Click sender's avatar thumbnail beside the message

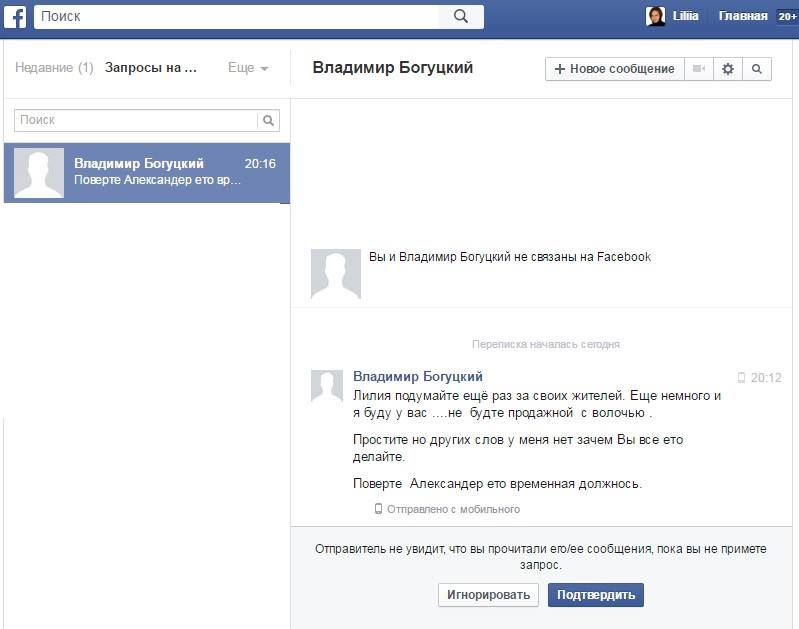[328, 386]
